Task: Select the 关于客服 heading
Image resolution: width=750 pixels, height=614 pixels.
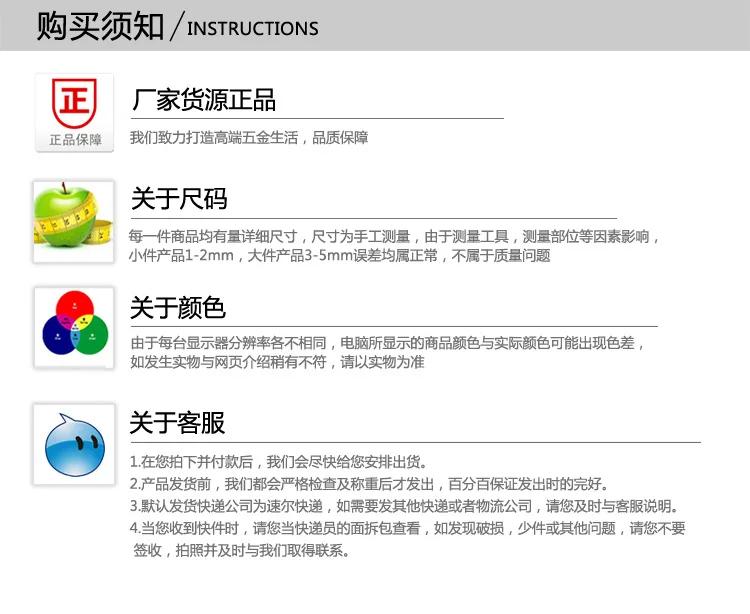Action: click(x=177, y=423)
